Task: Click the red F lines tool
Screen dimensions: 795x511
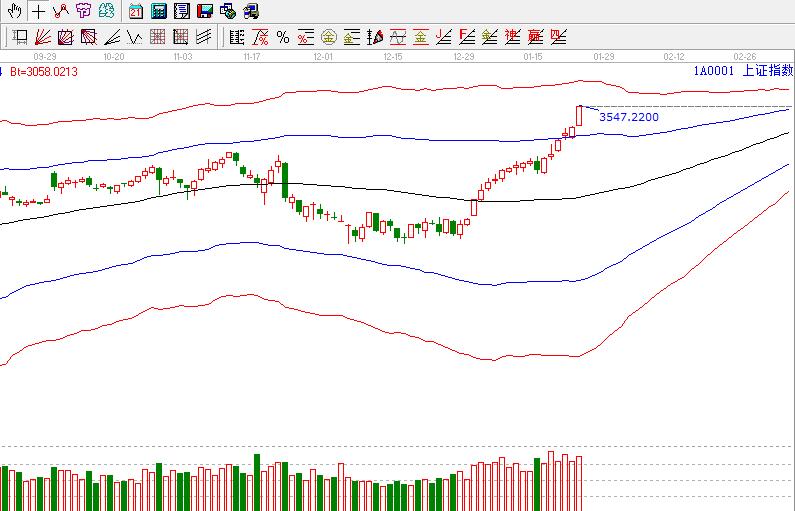Action: [x=466, y=38]
